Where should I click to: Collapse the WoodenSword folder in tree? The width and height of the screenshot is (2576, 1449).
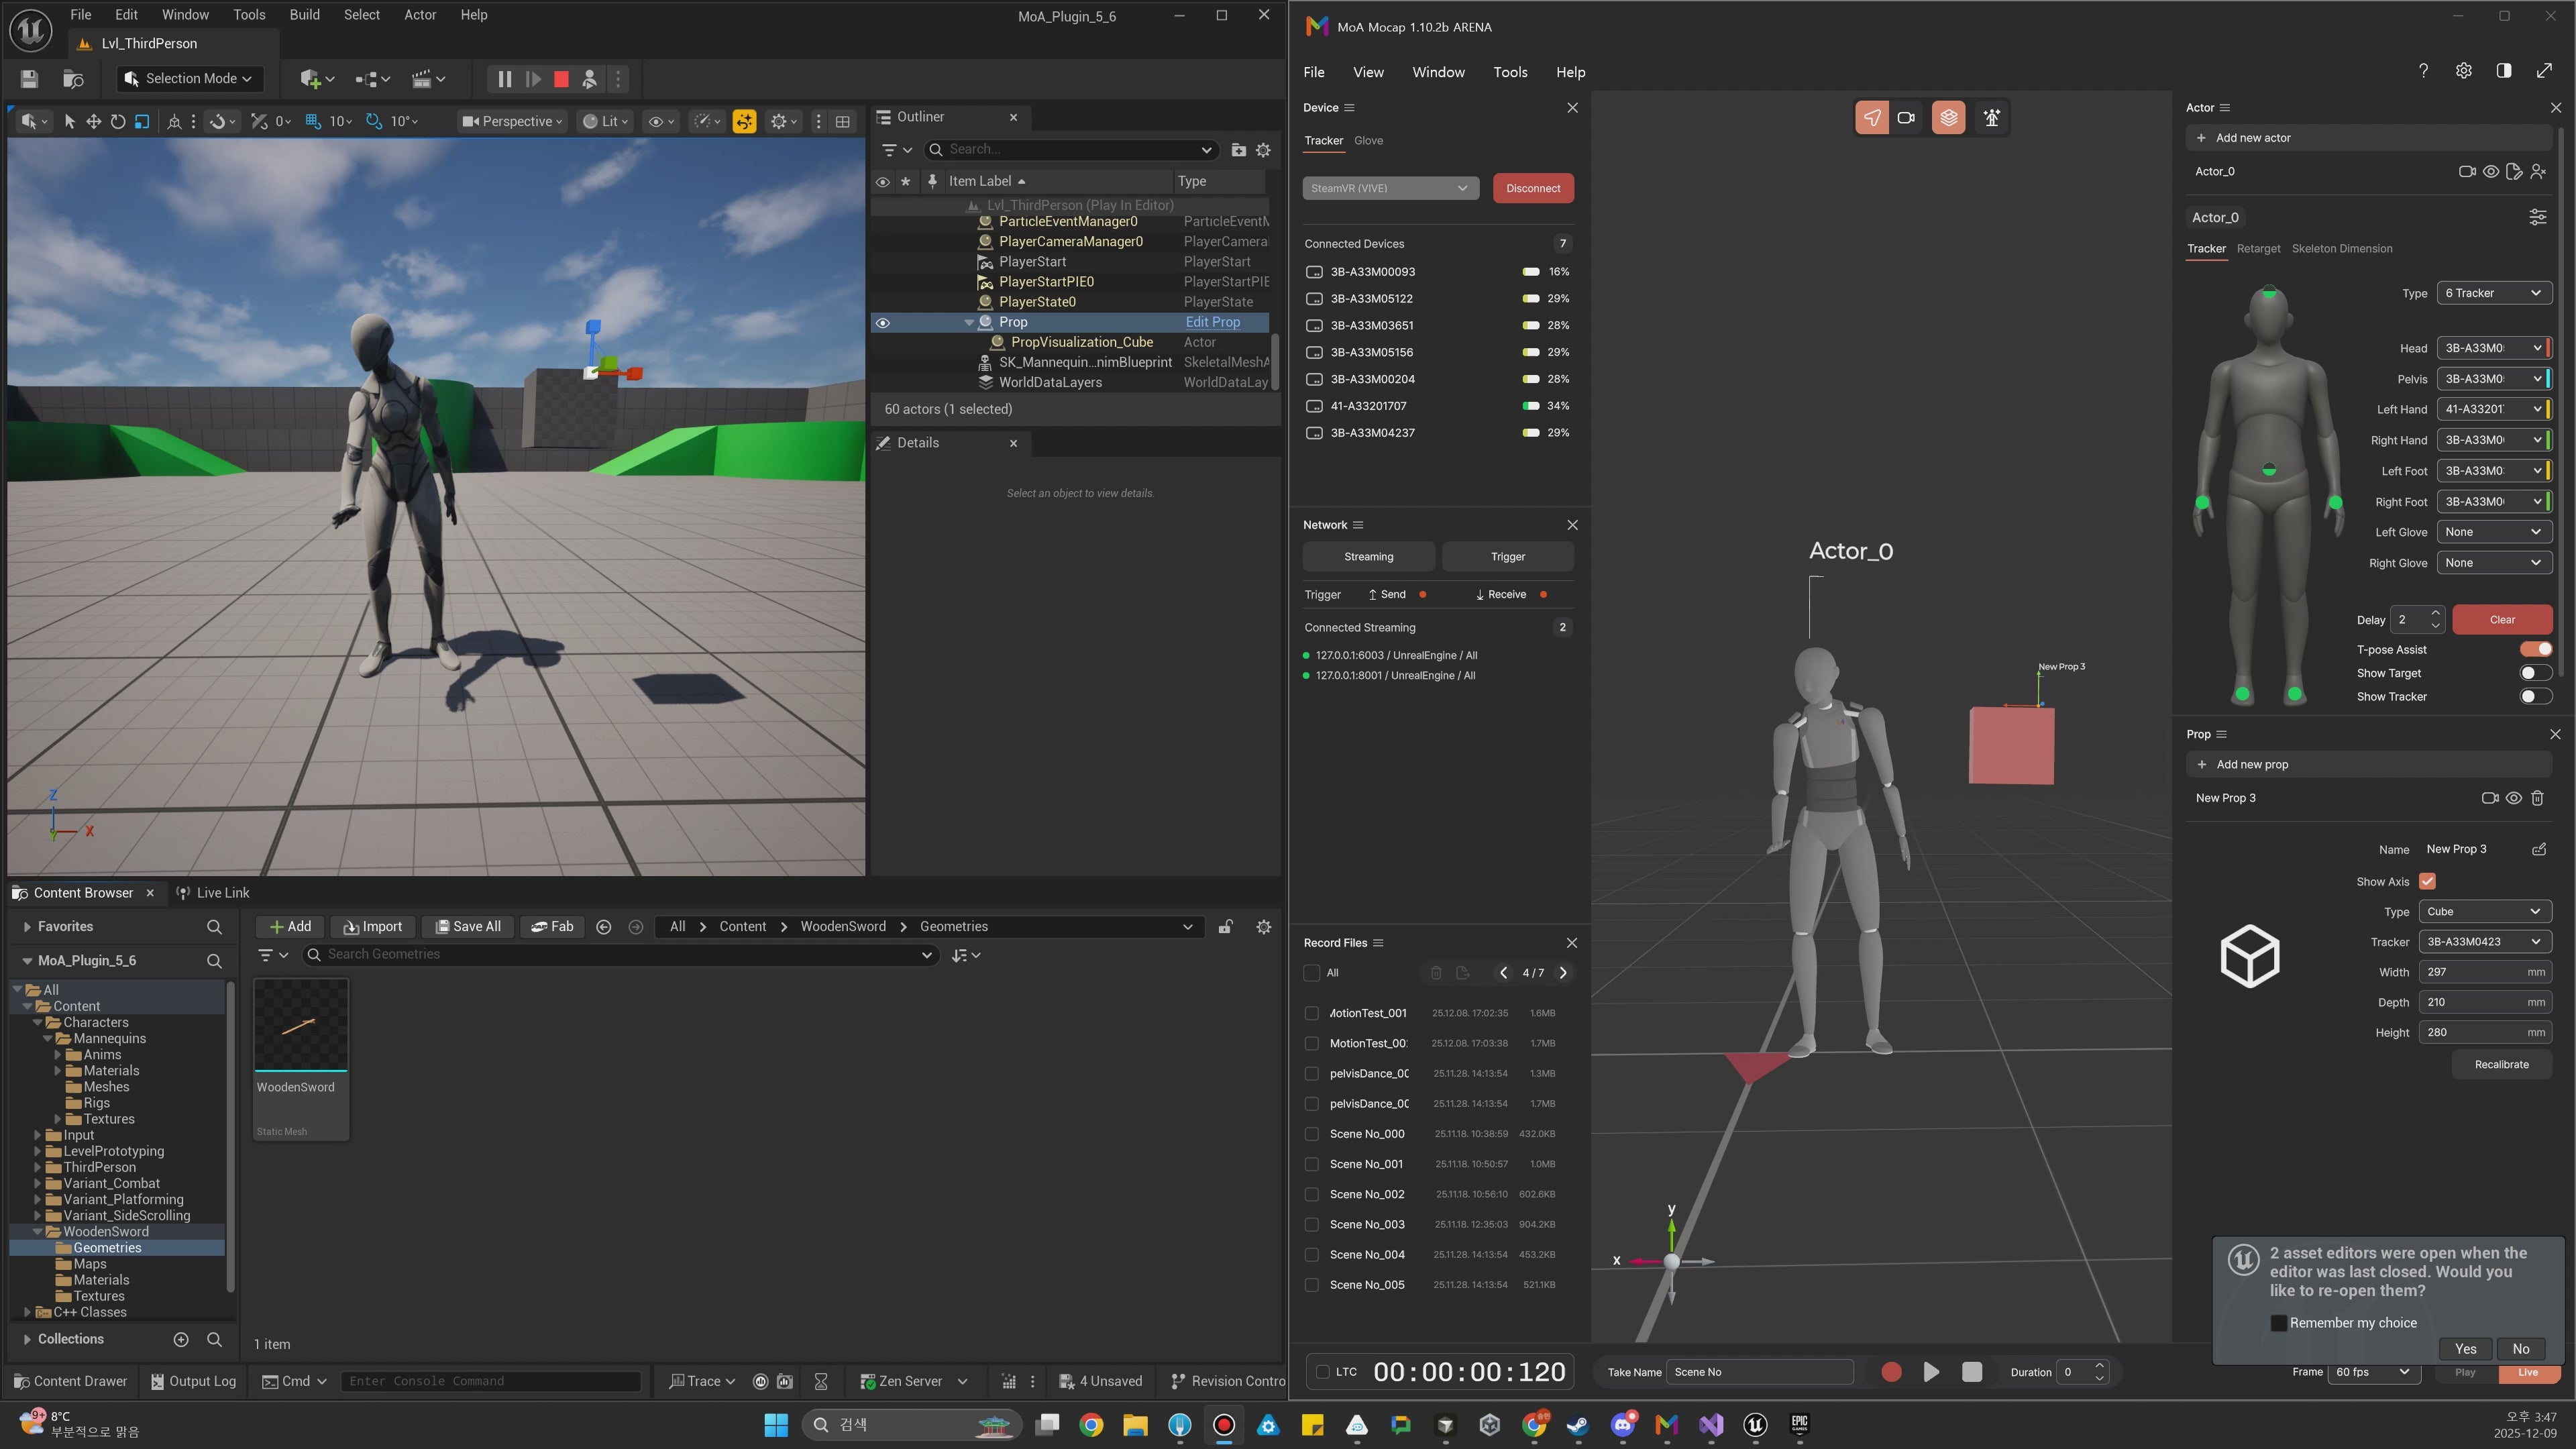[x=38, y=1232]
